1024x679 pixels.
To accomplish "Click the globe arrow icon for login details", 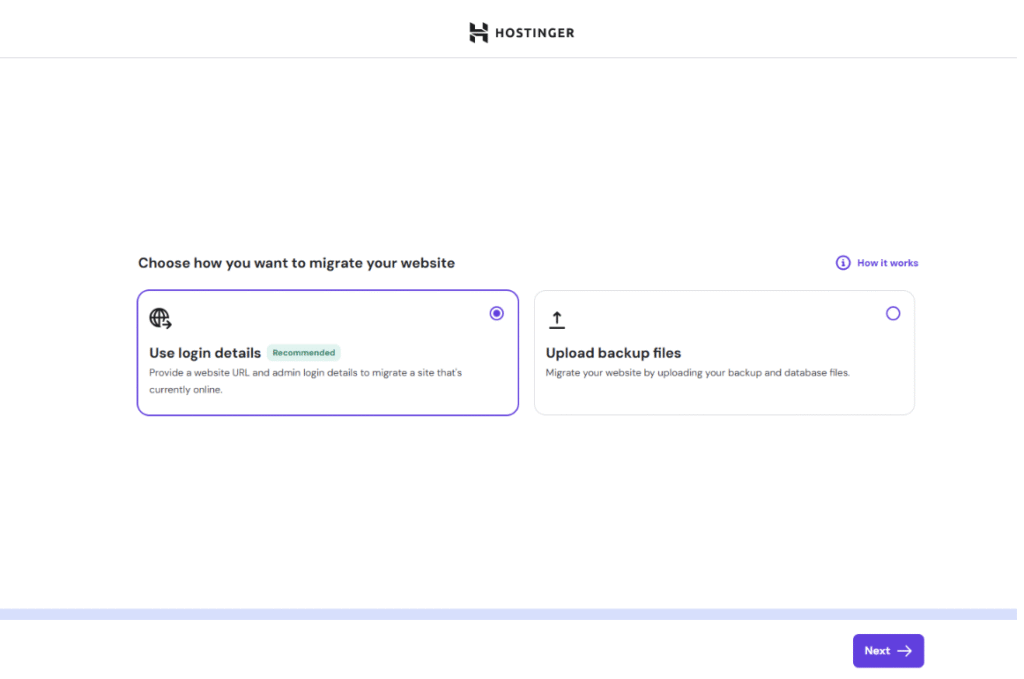I will pos(160,319).
